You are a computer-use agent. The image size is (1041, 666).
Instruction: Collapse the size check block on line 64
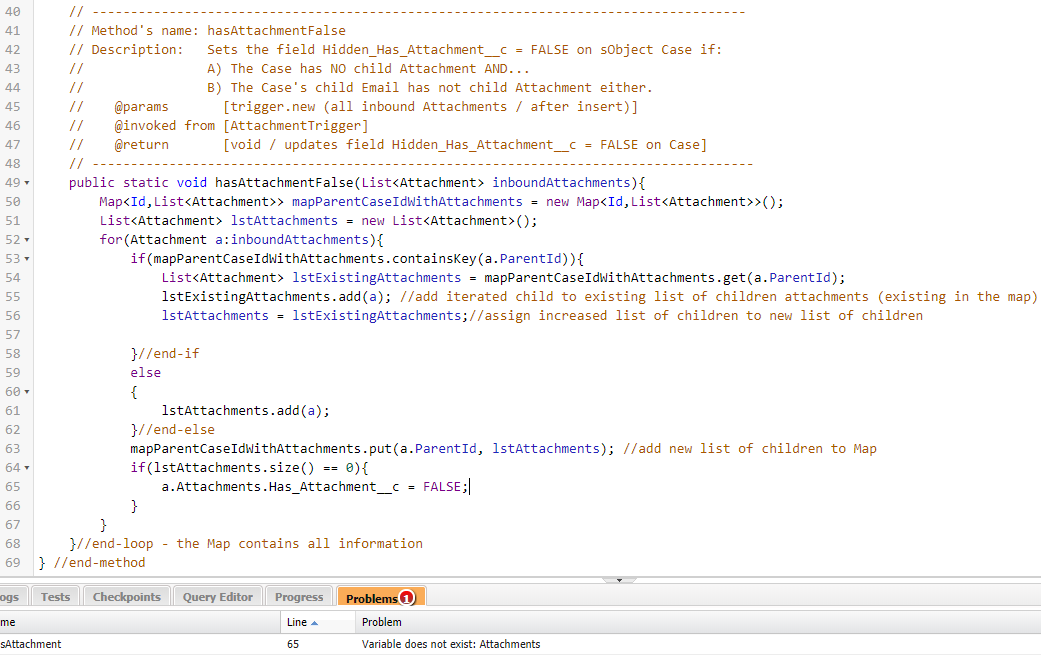click(x=26, y=468)
